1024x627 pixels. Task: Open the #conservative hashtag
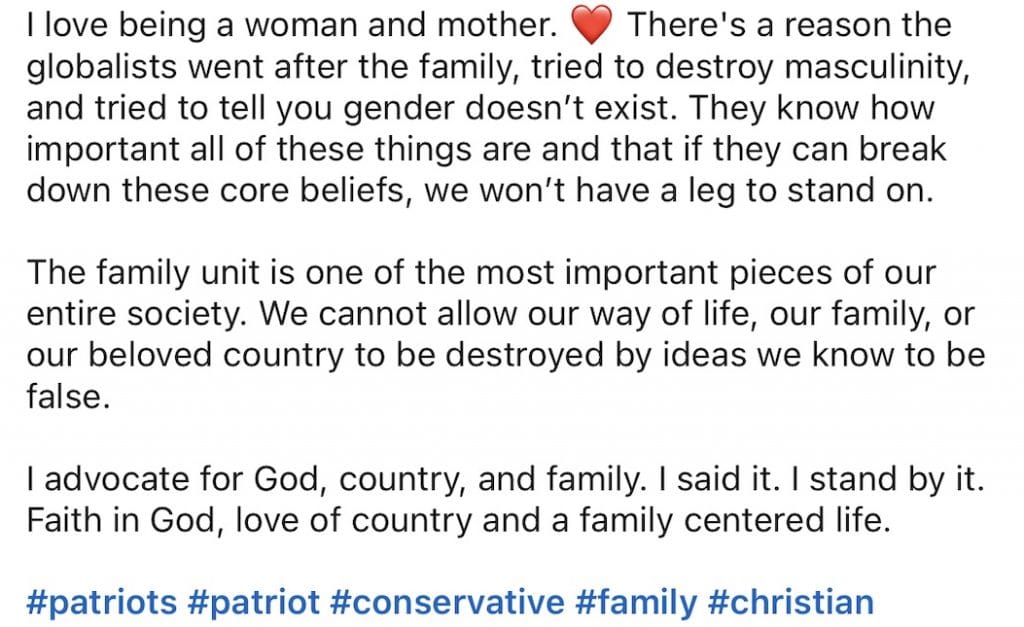coord(447,602)
